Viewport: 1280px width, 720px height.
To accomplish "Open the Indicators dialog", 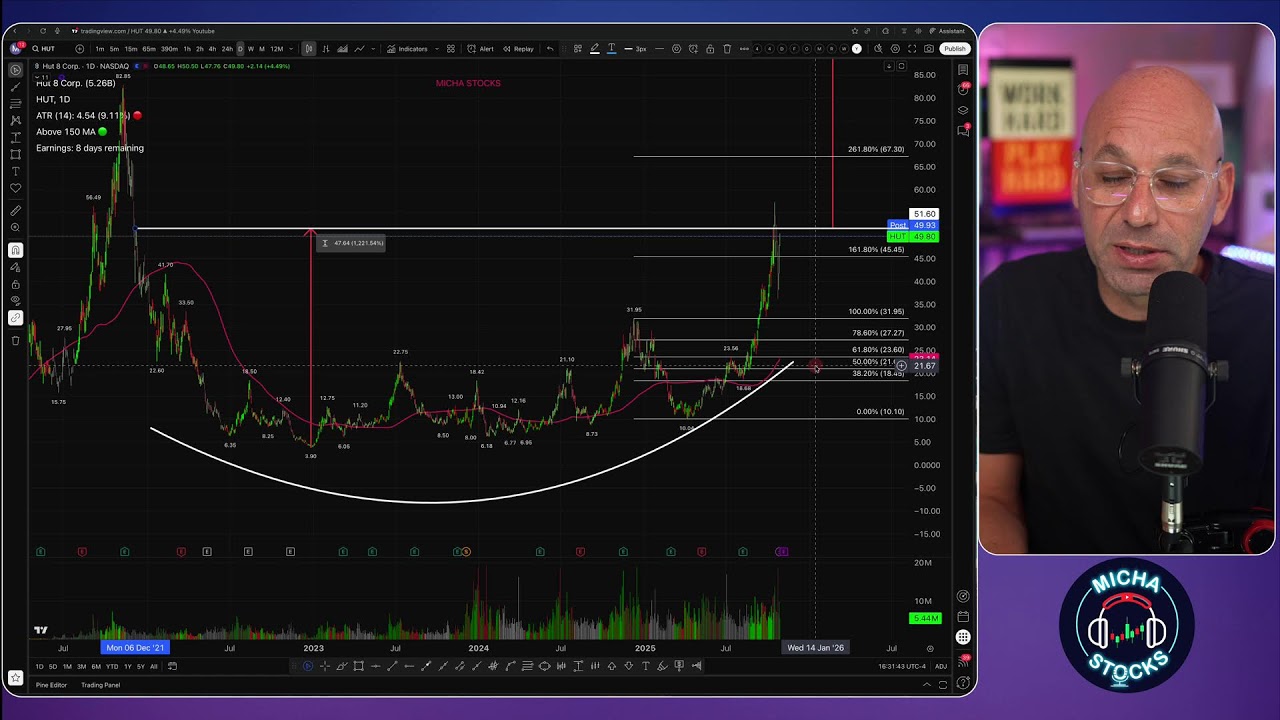I will point(407,49).
